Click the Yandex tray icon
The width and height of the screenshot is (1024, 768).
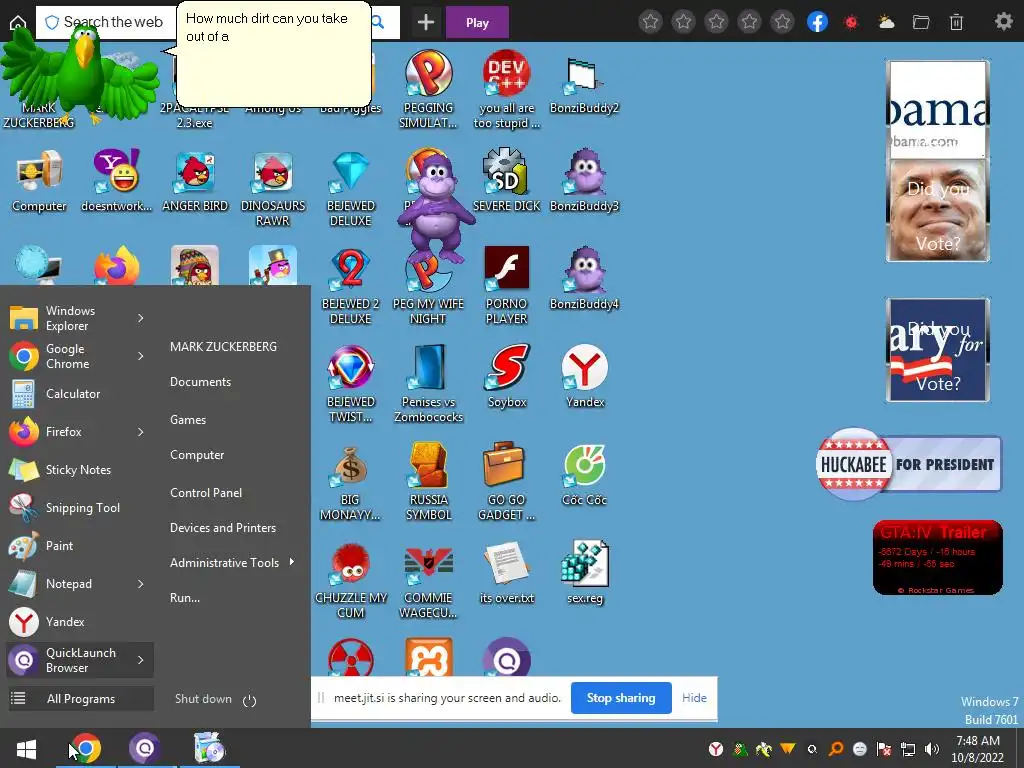[716, 749]
